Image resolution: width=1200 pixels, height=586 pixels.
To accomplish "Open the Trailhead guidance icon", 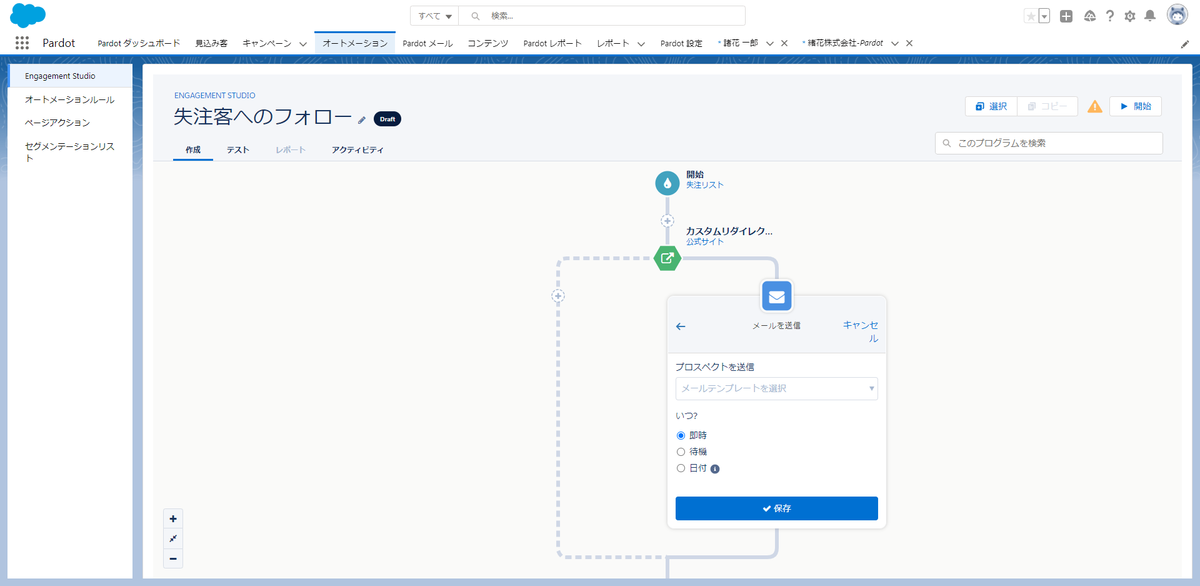I will [1089, 16].
